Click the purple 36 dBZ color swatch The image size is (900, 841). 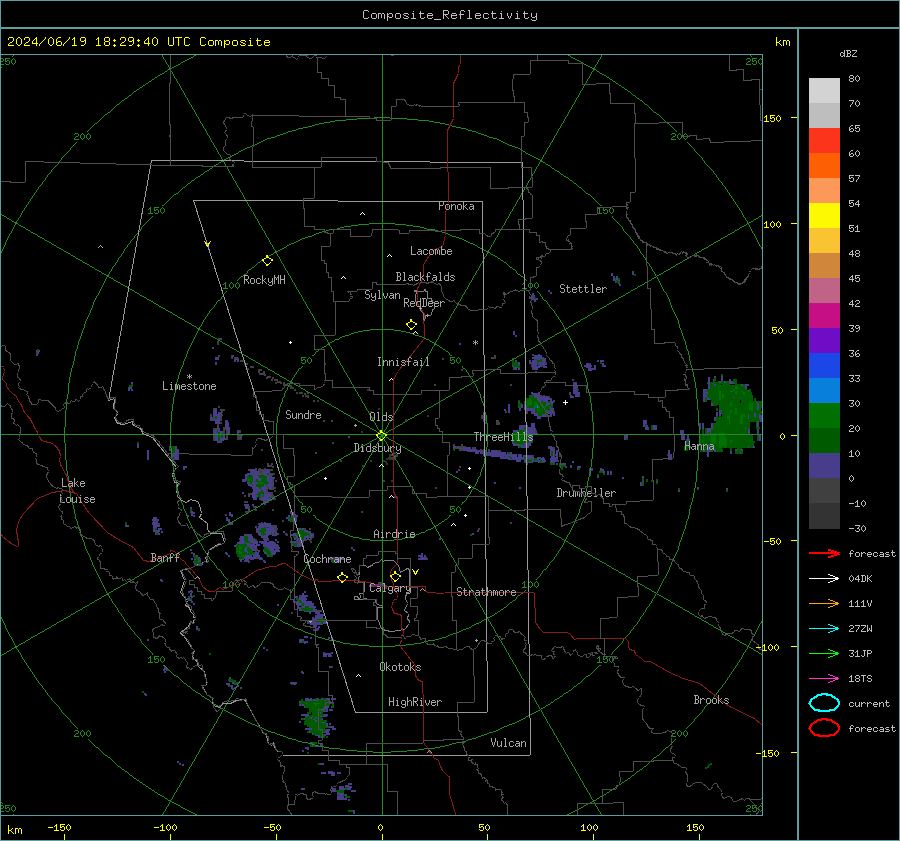pyautogui.click(x=824, y=341)
